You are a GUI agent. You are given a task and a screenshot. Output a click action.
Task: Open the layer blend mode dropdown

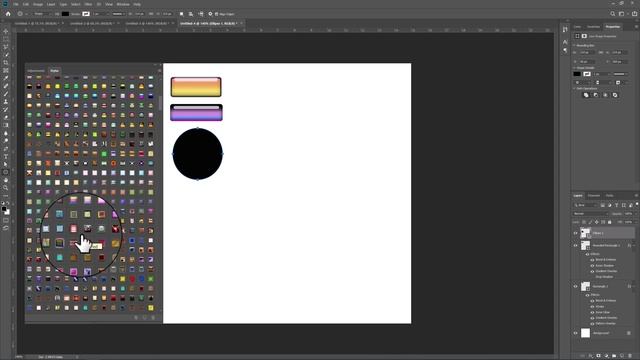tap(591, 214)
